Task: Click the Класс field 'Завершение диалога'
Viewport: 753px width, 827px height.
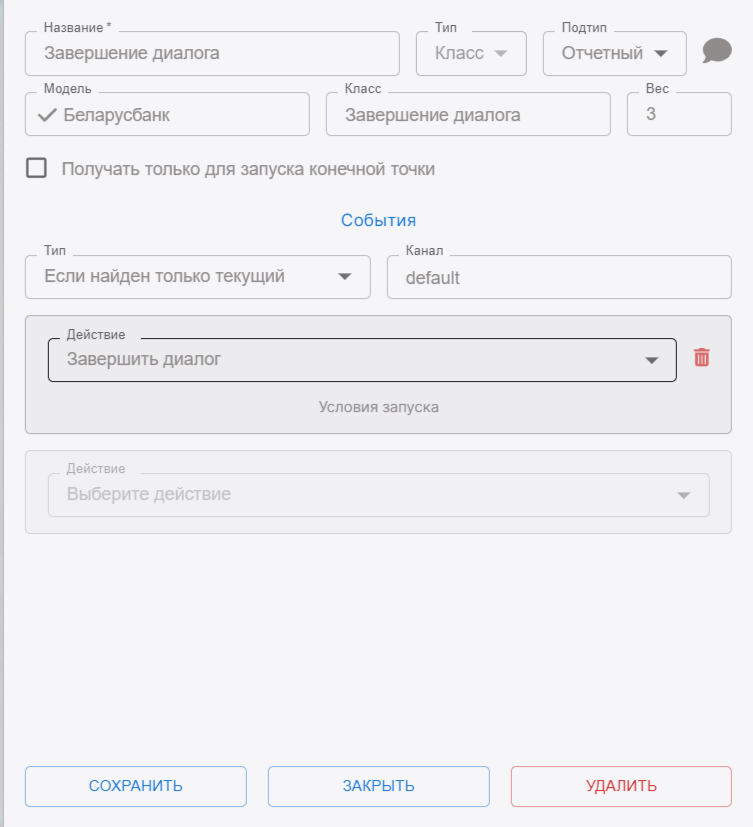Action: [467, 115]
